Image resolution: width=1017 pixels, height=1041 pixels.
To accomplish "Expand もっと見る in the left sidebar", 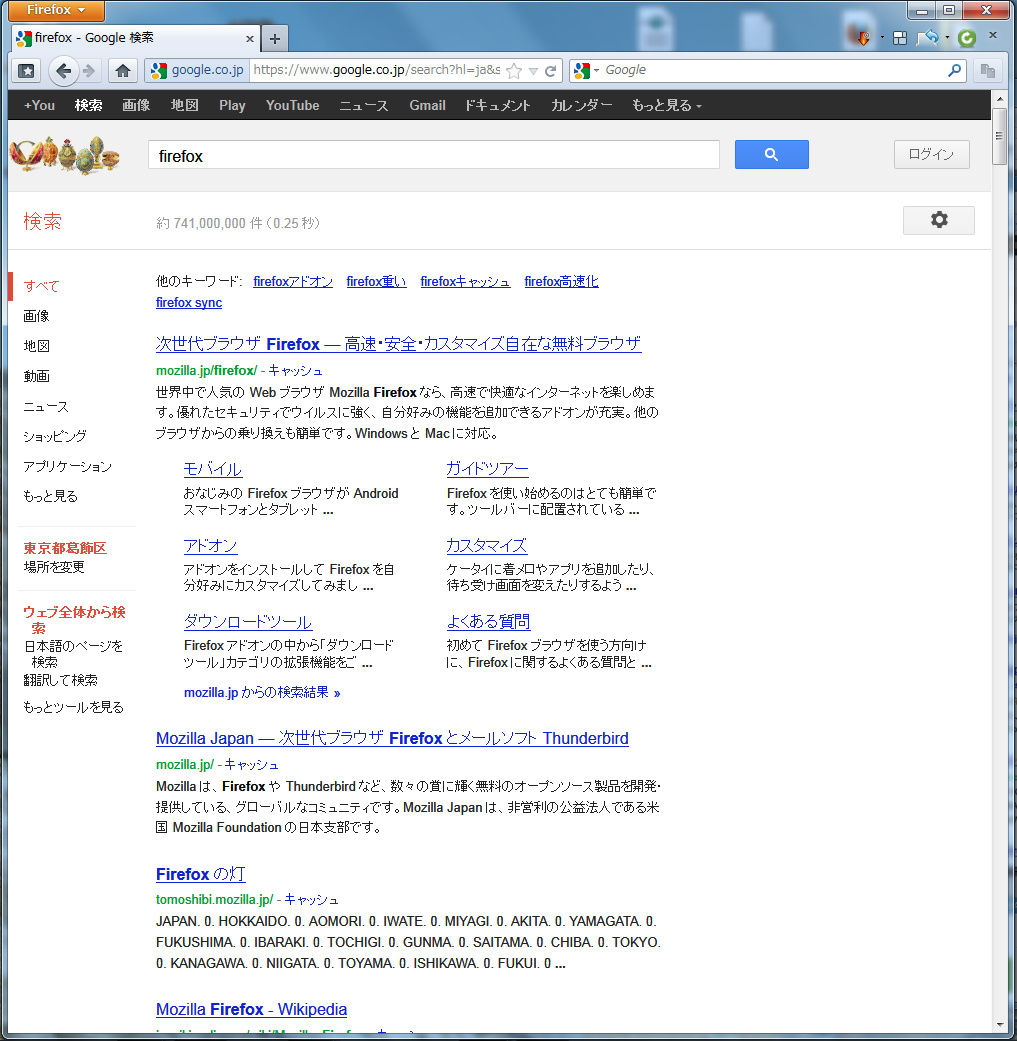I will coord(50,497).
